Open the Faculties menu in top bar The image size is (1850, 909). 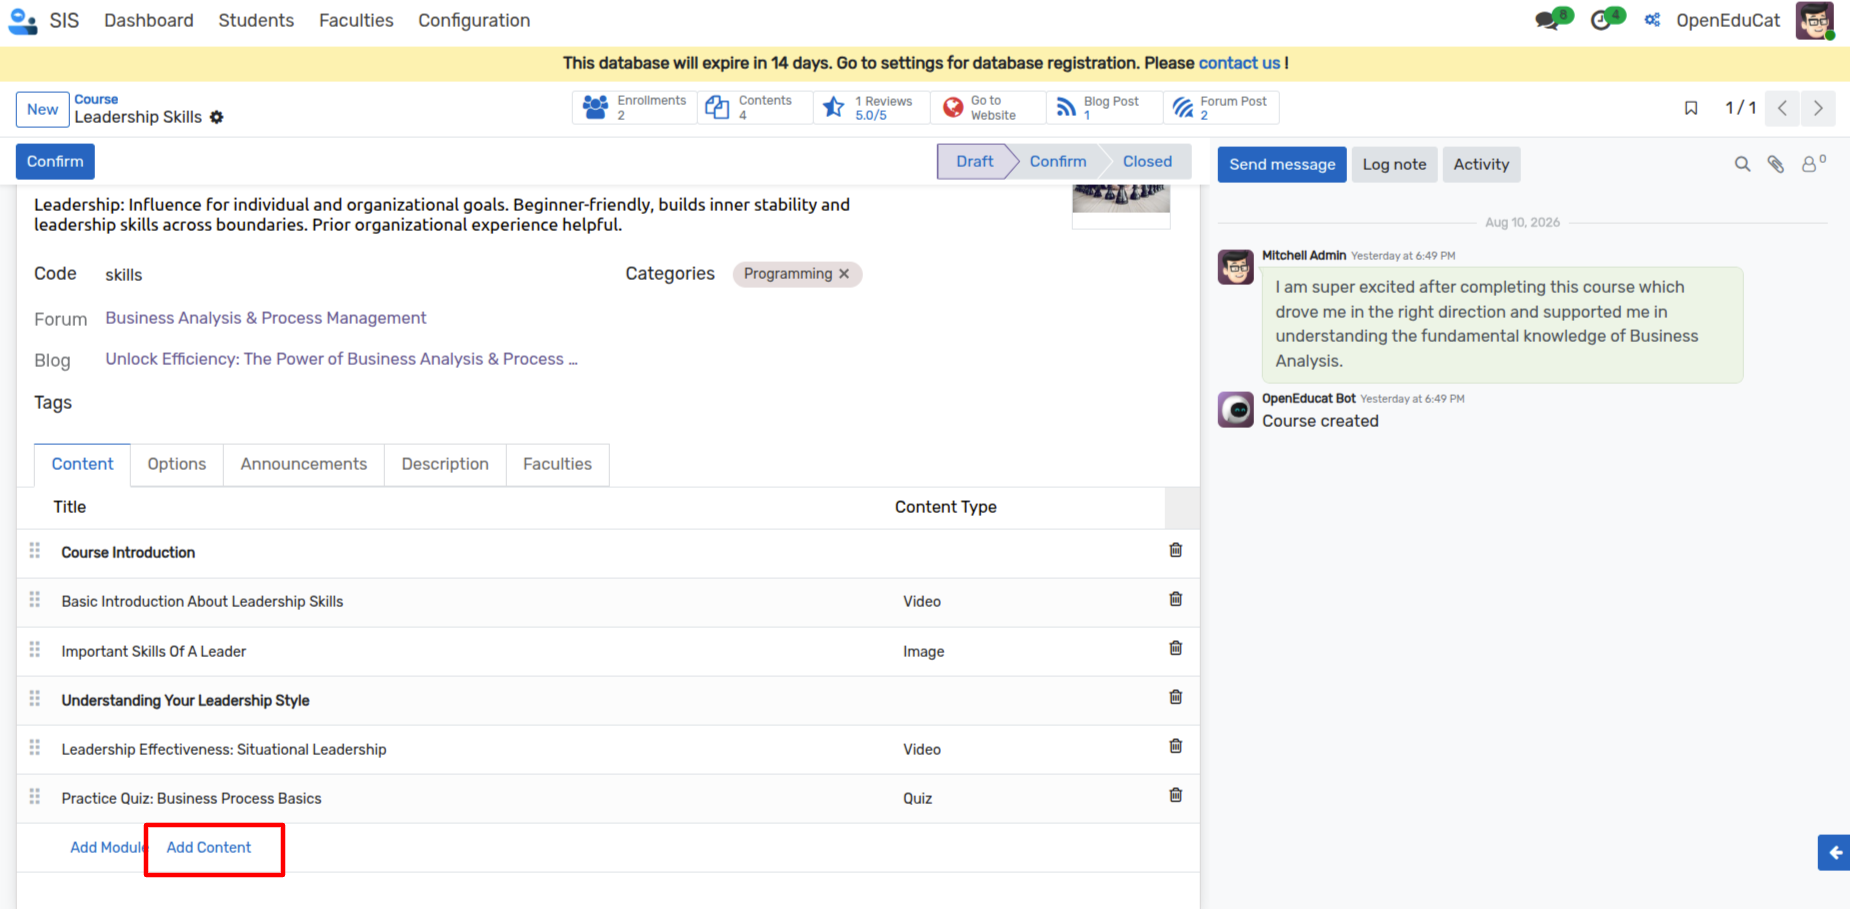(356, 20)
